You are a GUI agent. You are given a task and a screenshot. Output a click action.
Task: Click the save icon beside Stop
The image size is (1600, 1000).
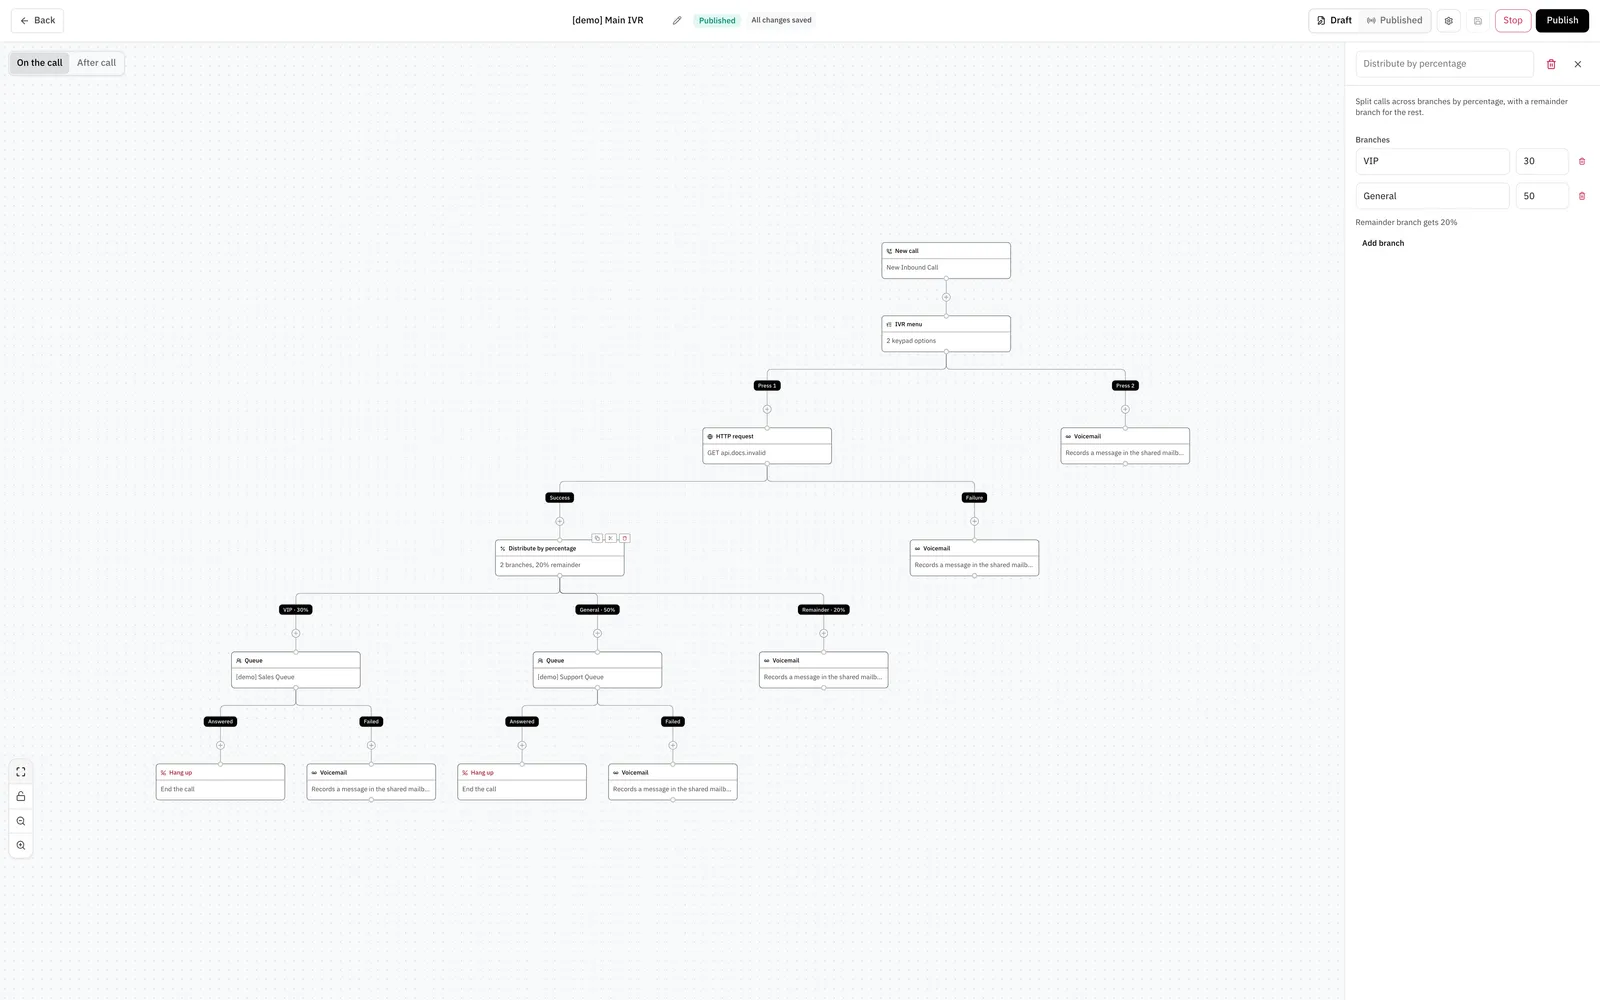point(1478,20)
